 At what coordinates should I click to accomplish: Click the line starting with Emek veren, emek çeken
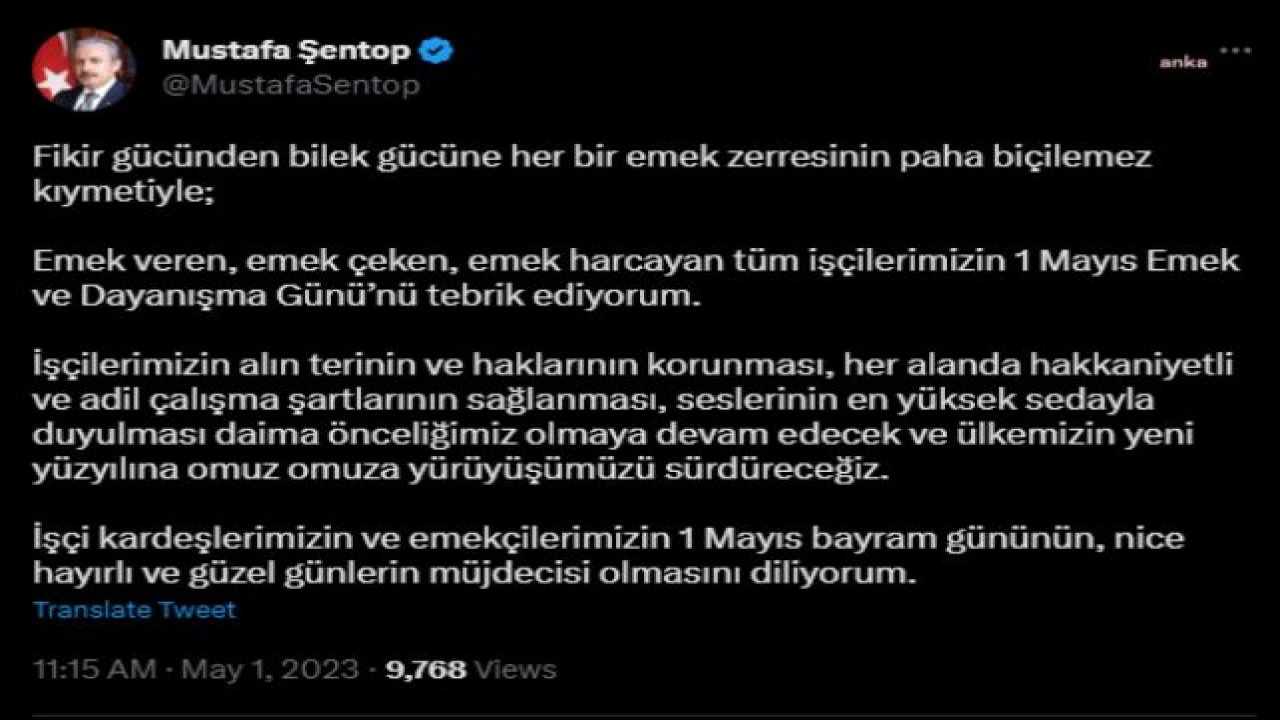click(x=636, y=261)
